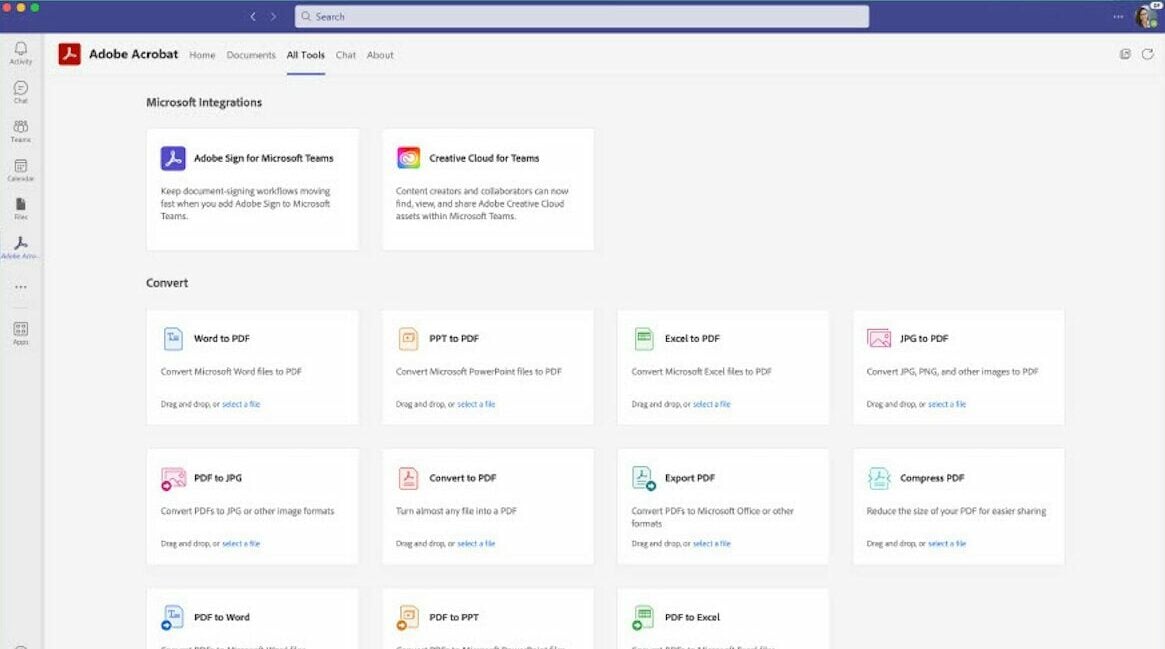Click the PDF to Word title
Viewport: 1165px width, 649px height.
[222, 617]
